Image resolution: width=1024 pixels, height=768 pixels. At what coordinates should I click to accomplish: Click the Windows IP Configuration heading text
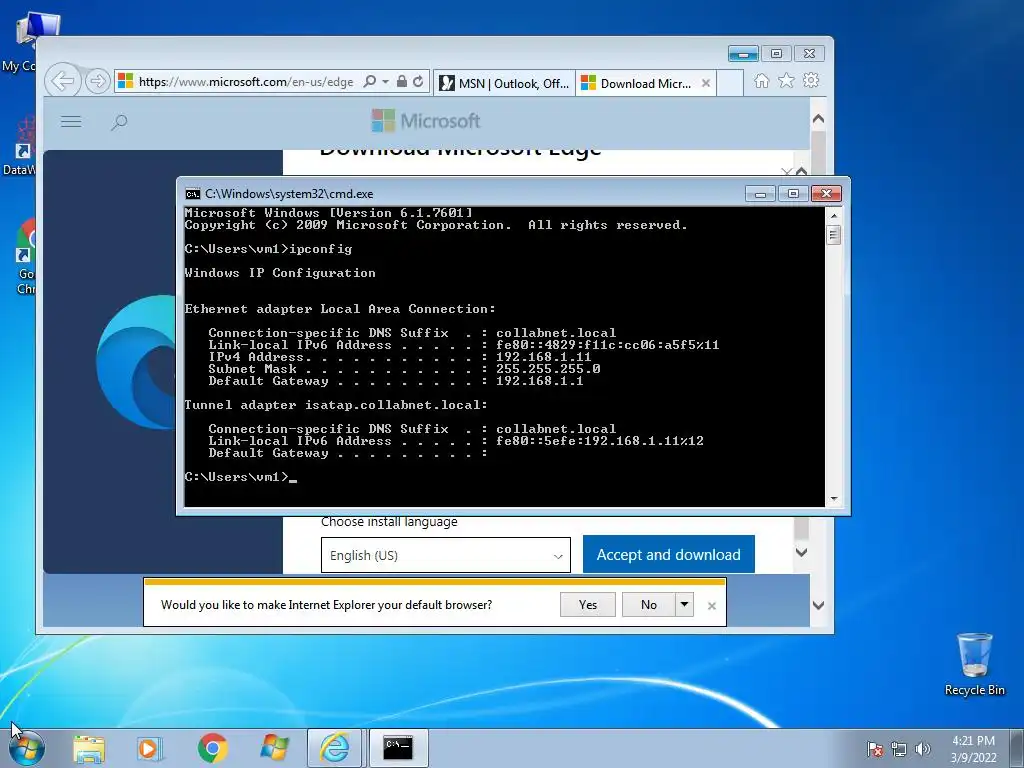click(x=280, y=273)
